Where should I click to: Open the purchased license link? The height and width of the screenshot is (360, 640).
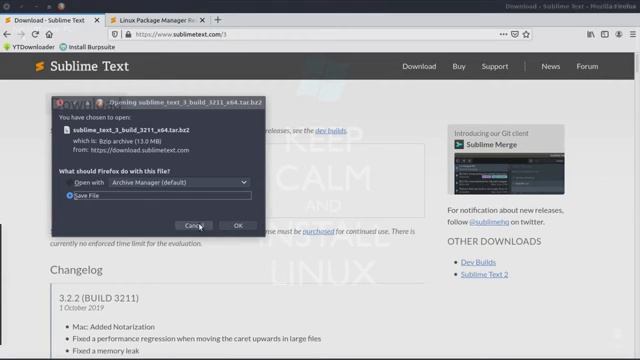pos(318,231)
